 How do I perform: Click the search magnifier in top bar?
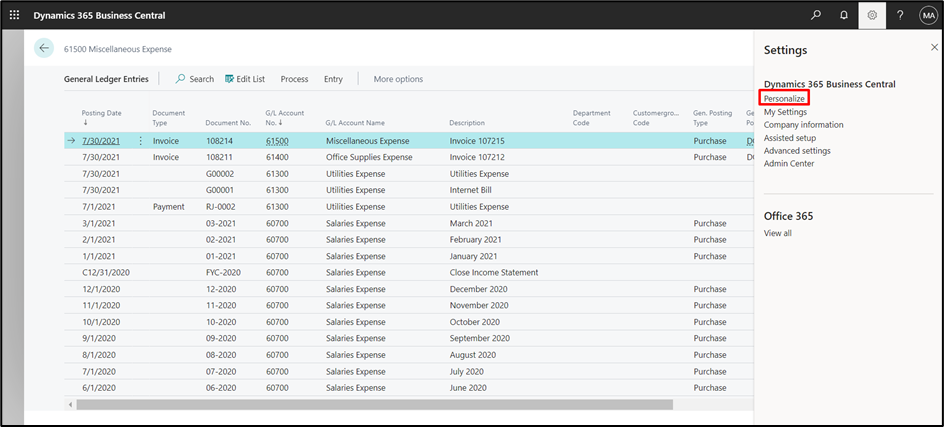tap(815, 15)
